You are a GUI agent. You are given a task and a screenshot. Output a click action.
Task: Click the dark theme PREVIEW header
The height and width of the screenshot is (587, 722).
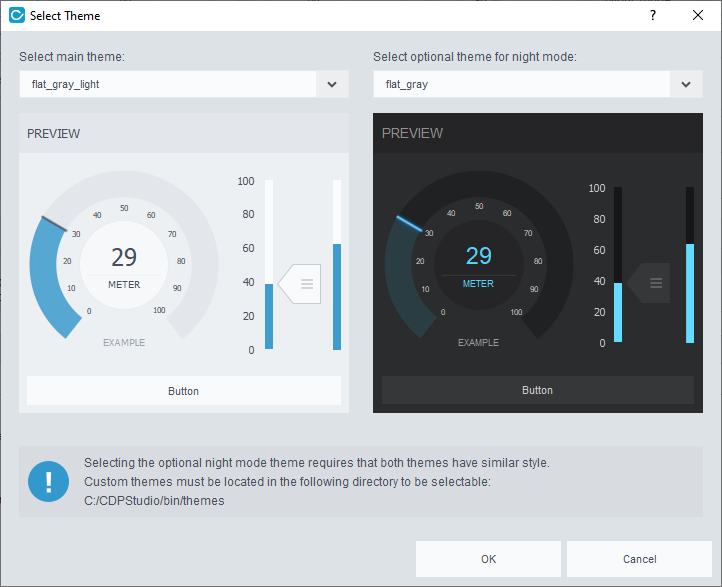pos(412,133)
